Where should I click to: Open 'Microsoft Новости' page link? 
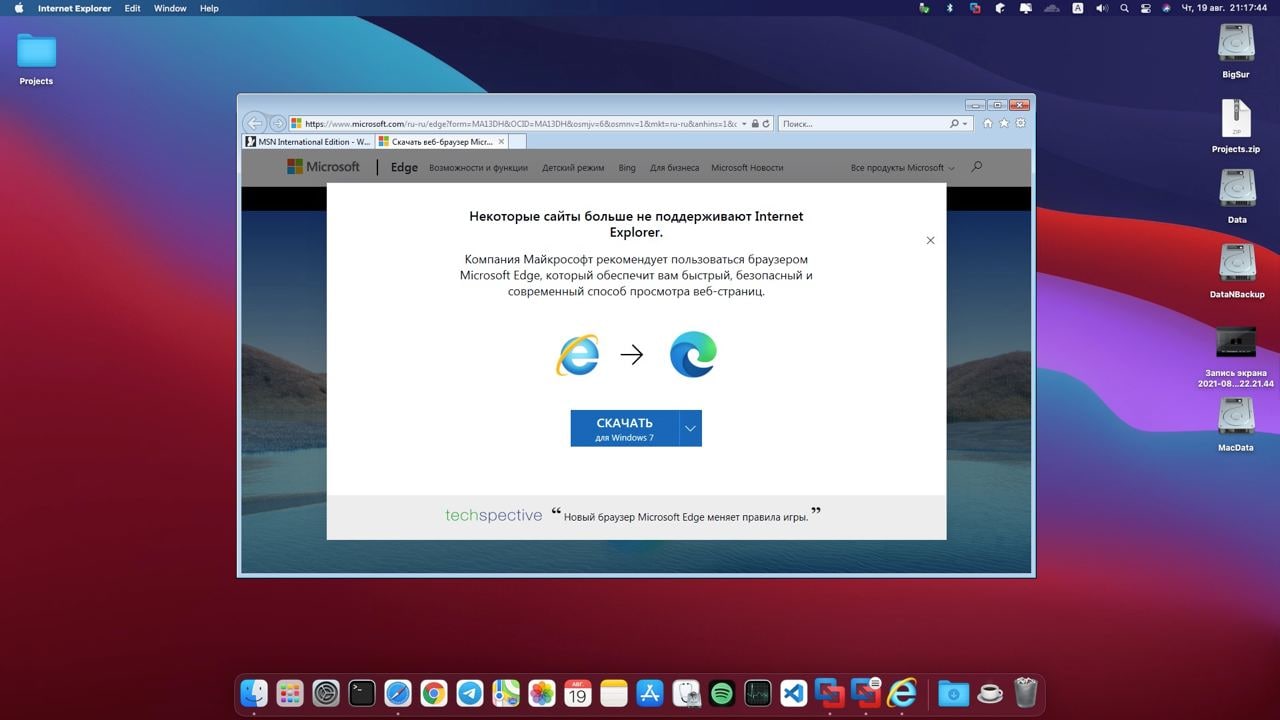[747, 168]
